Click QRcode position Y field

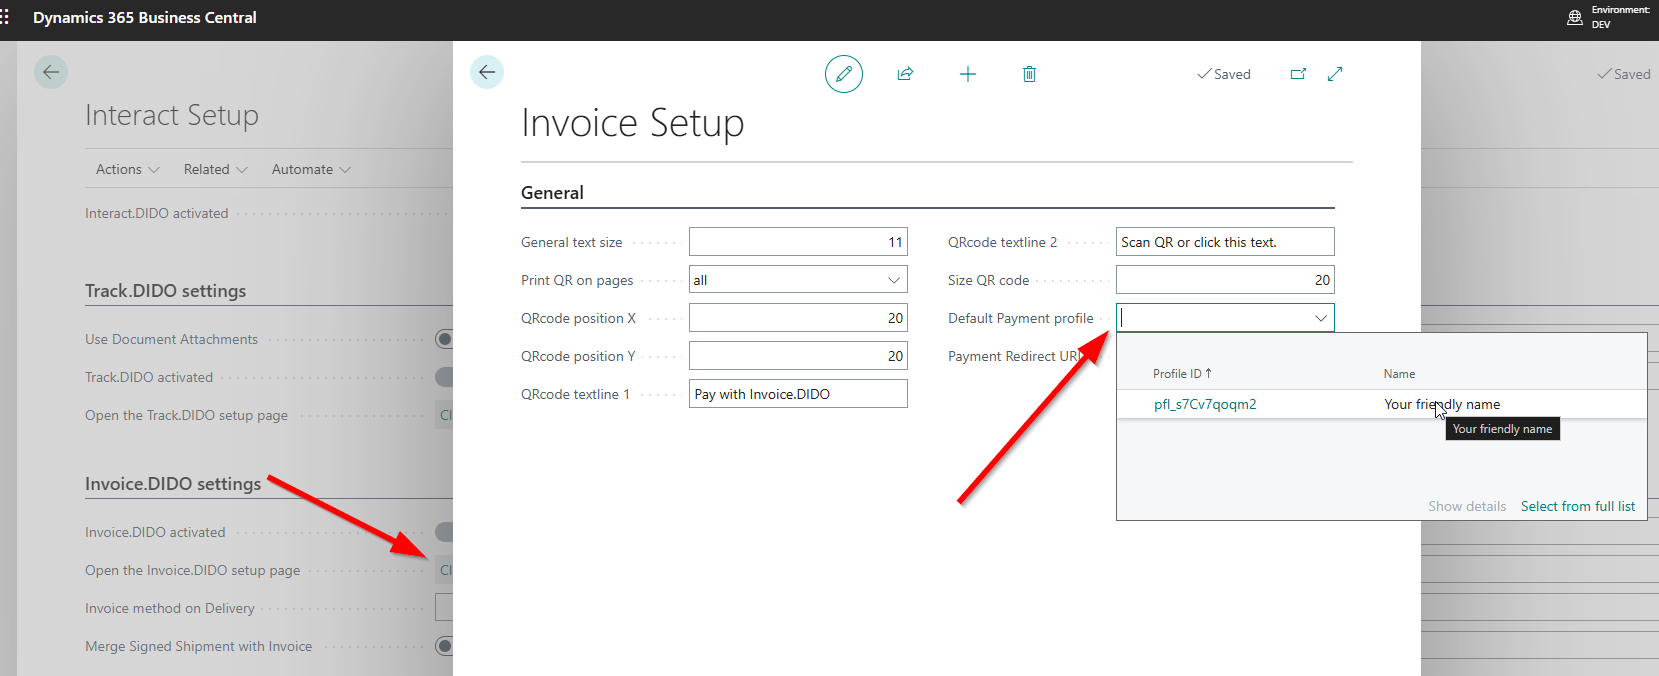pyautogui.click(x=798, y=356)
